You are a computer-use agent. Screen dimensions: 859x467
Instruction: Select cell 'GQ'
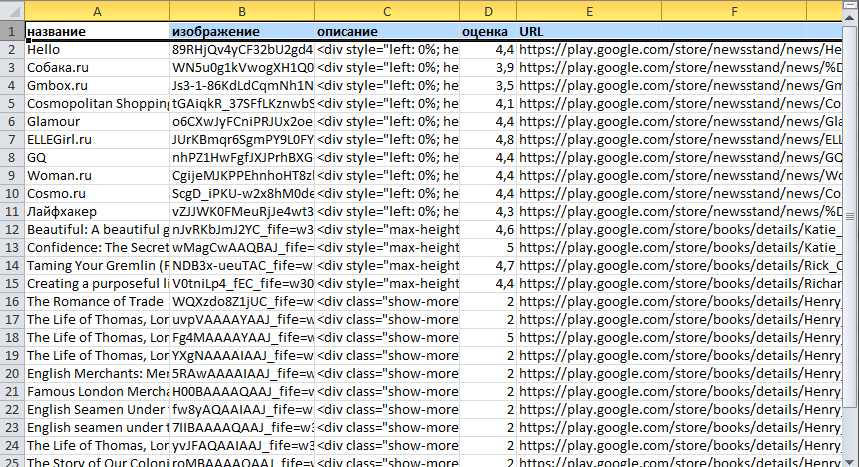tap(97, 157)
